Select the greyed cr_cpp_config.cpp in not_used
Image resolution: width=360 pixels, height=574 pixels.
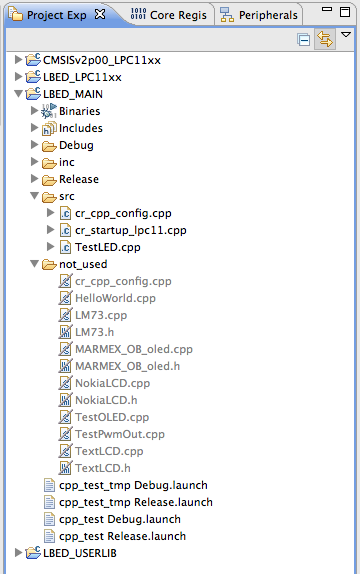tap(123, 281)
